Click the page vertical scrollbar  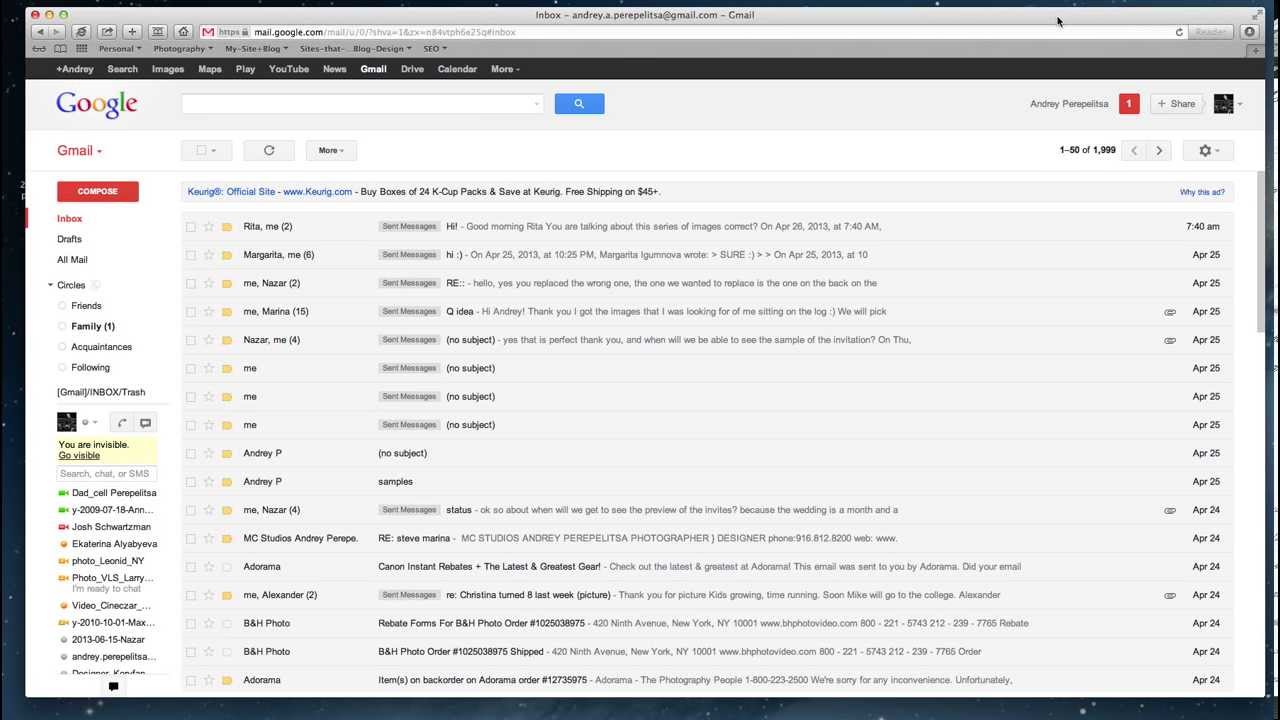1261,250
